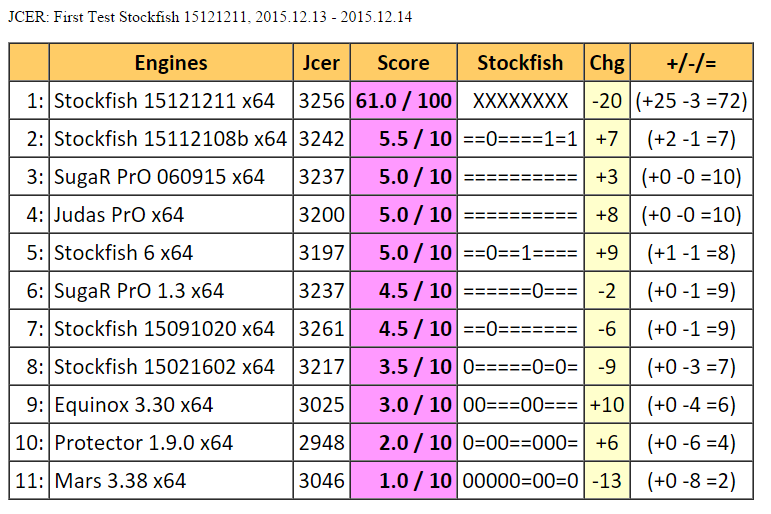Click Jcer rating 3217
Viewport: 771px width, 514px height.
click(x=322, y=366)
